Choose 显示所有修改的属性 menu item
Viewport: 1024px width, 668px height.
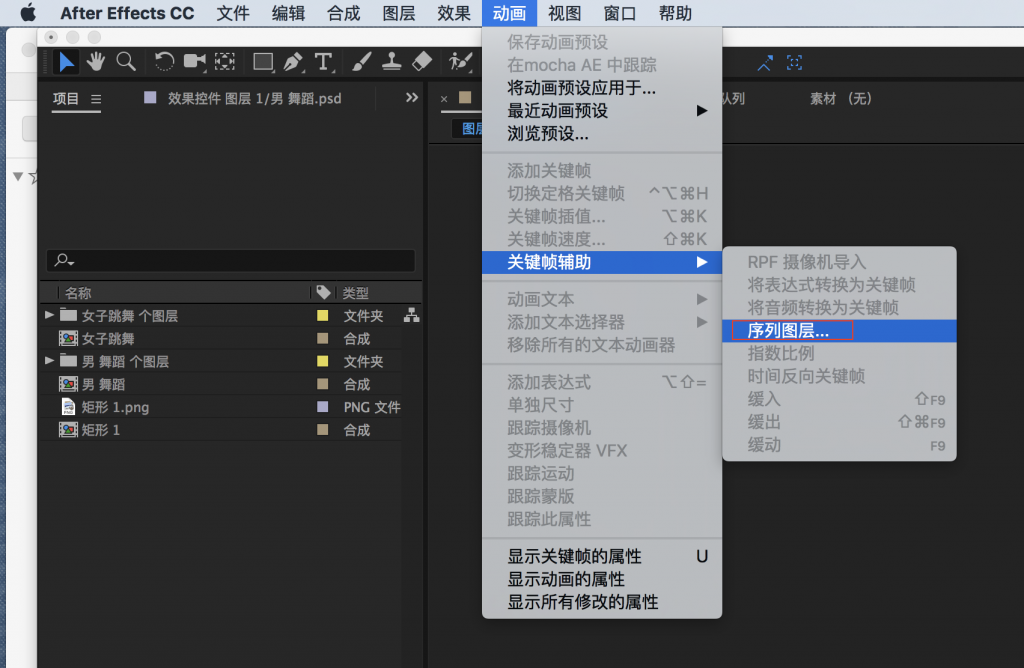pyautogui.click(x=601, y=602)
